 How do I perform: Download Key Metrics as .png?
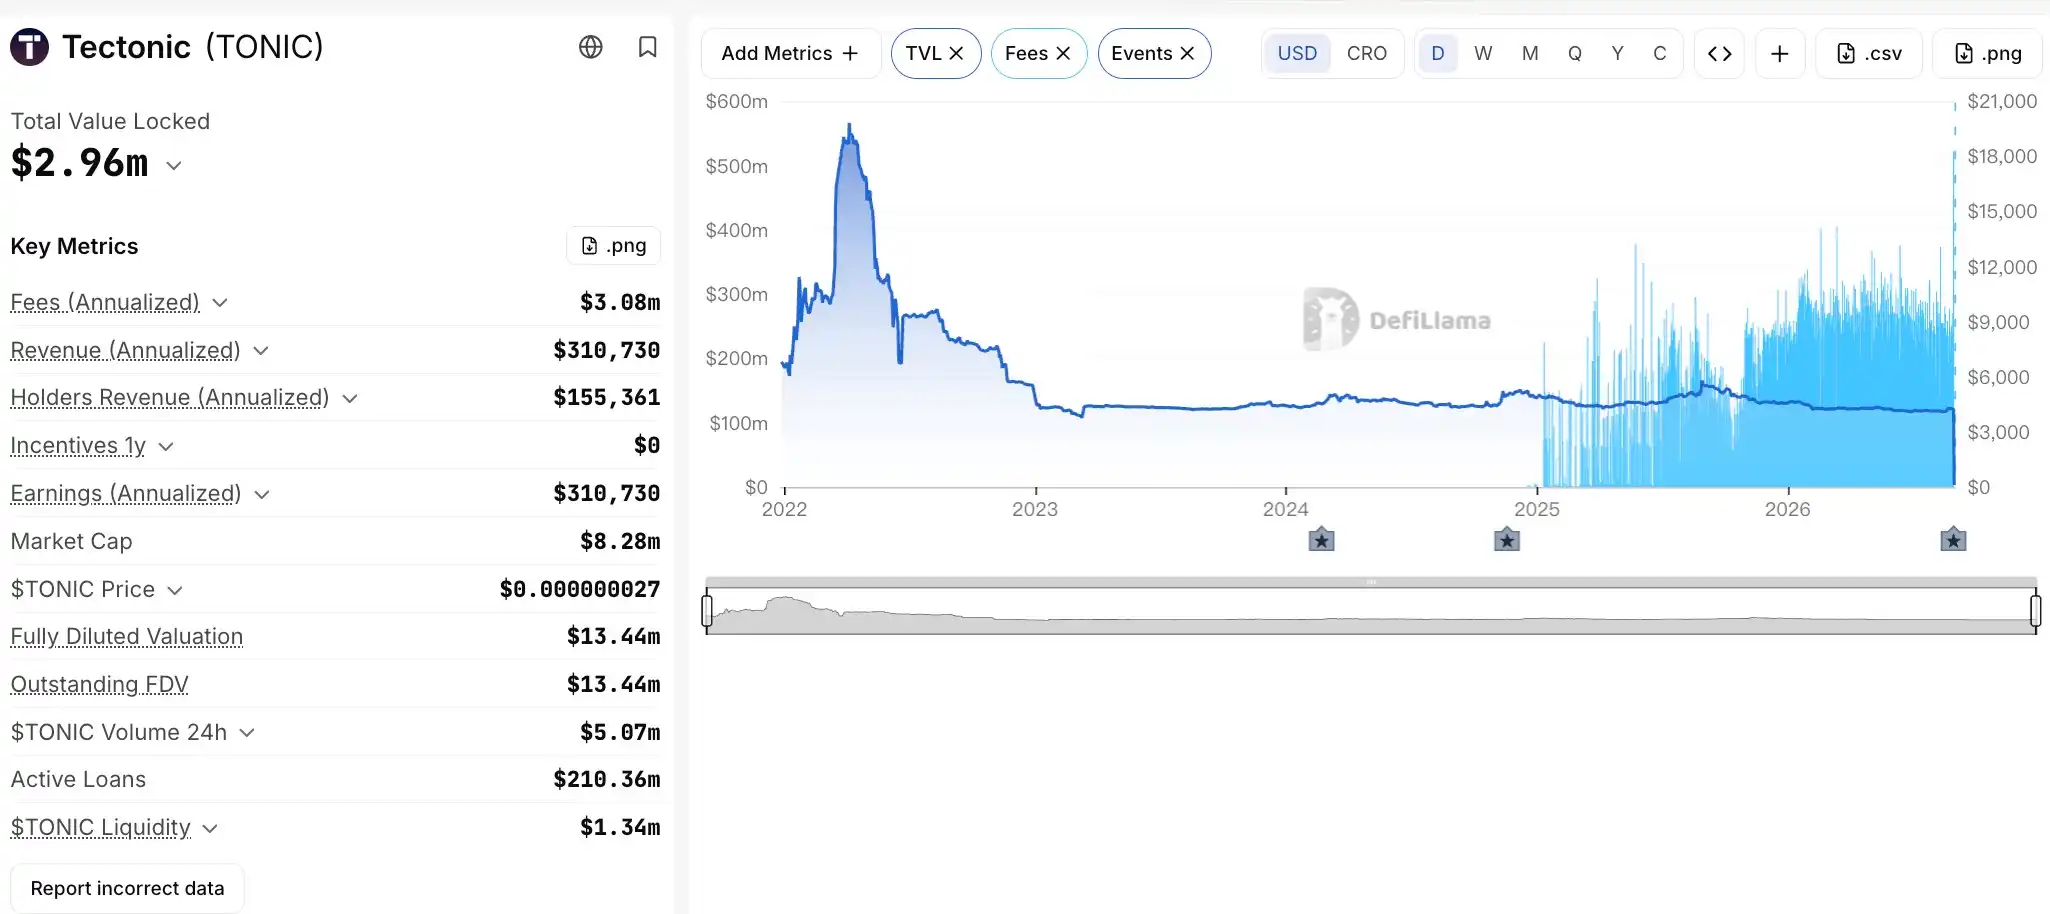[x=614, y=246]
